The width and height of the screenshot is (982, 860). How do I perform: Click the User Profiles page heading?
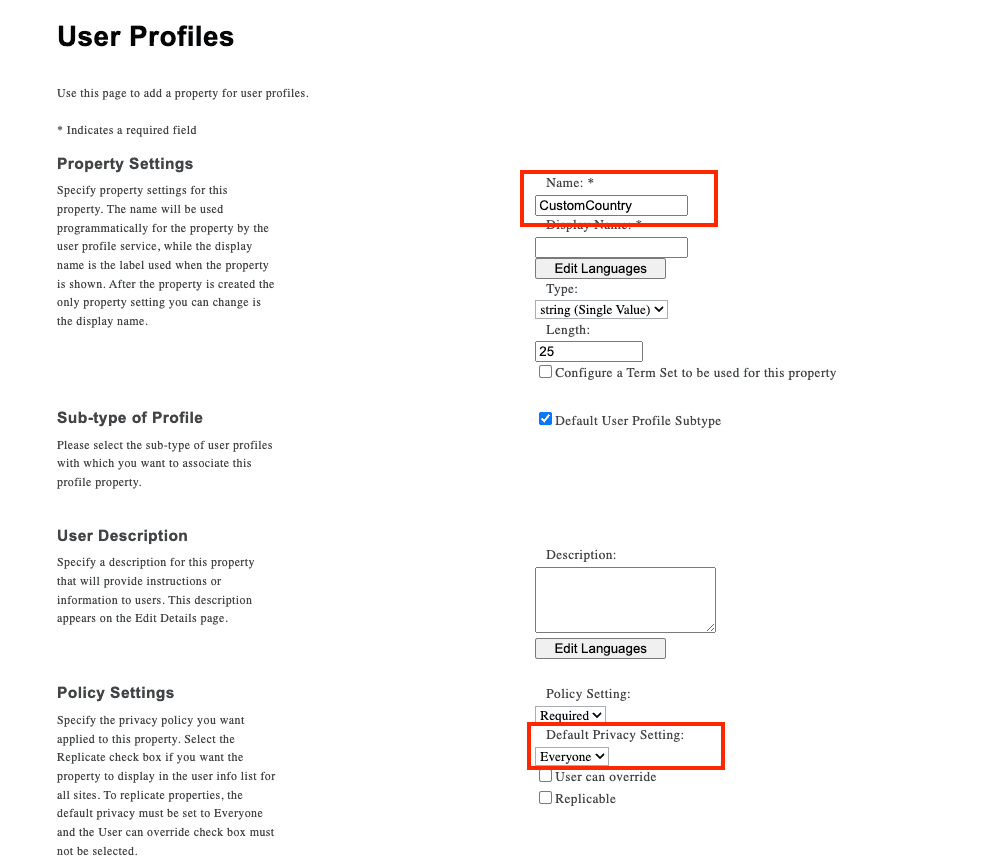tap(145, 37)
